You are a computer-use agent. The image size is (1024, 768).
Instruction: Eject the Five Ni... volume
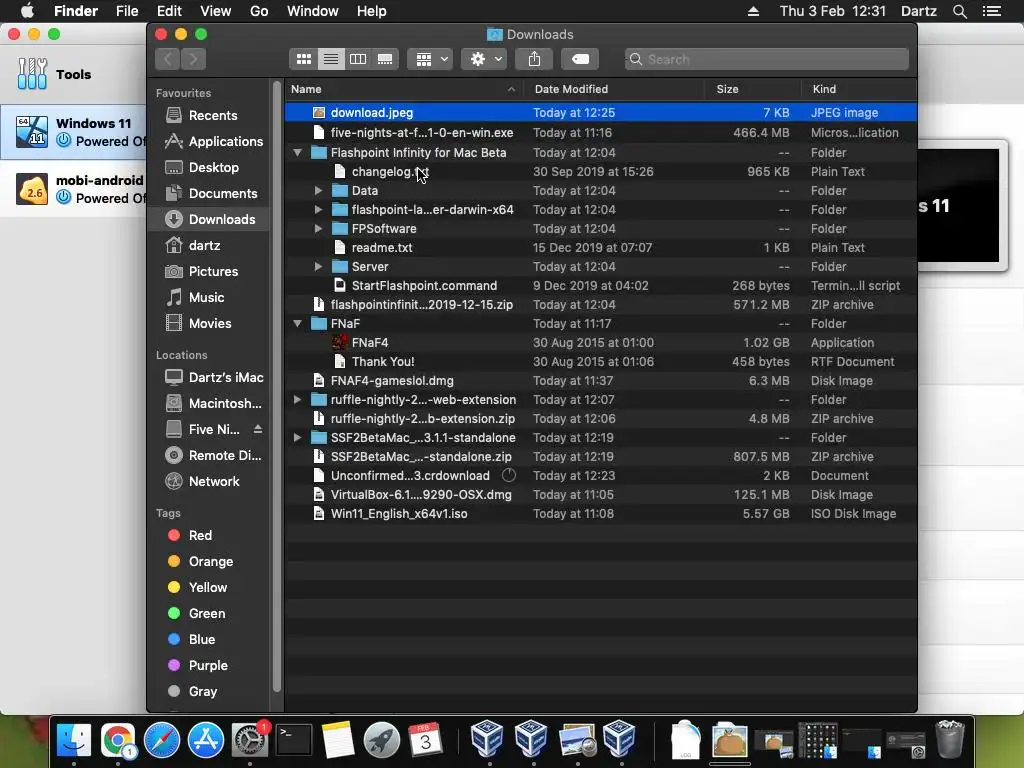click(x=258, y=429)
